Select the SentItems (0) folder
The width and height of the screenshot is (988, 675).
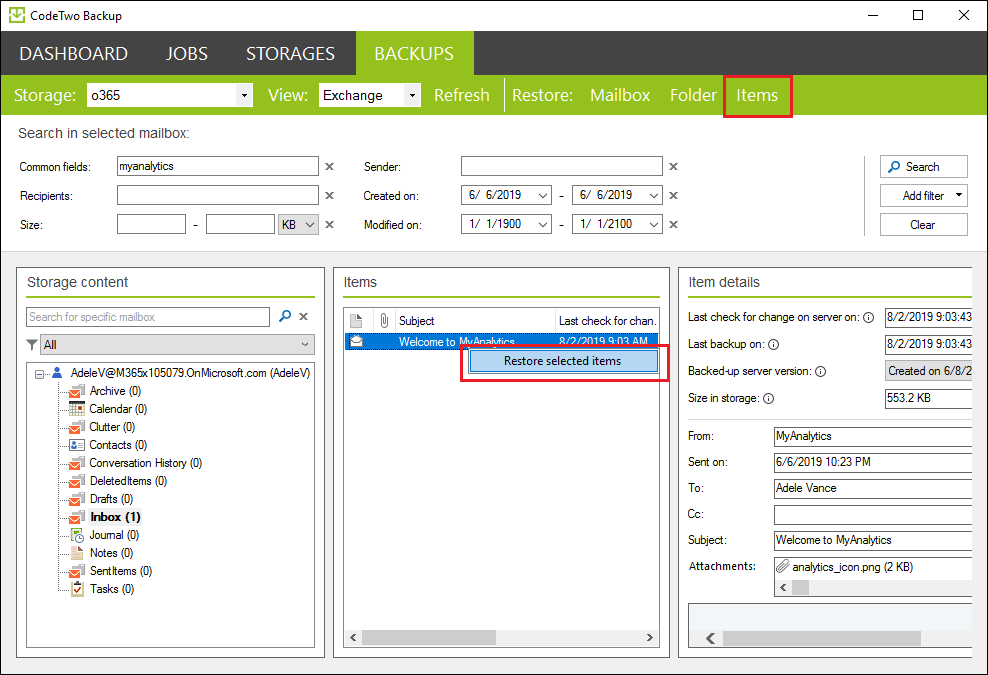(x=121, y=571)
